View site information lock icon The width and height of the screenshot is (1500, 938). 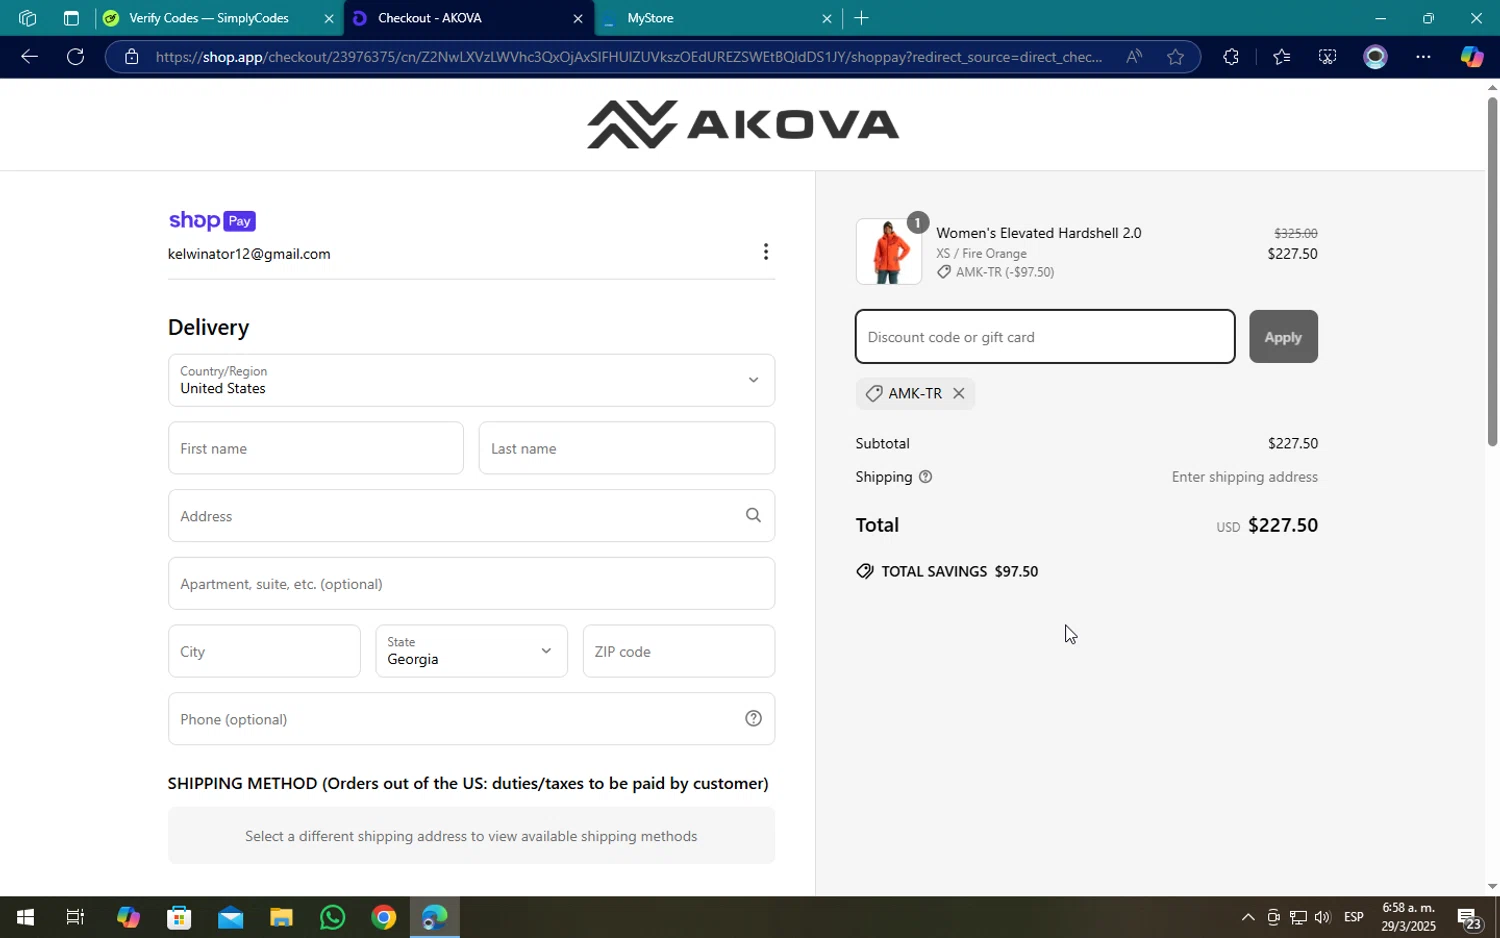click(132, 57)
